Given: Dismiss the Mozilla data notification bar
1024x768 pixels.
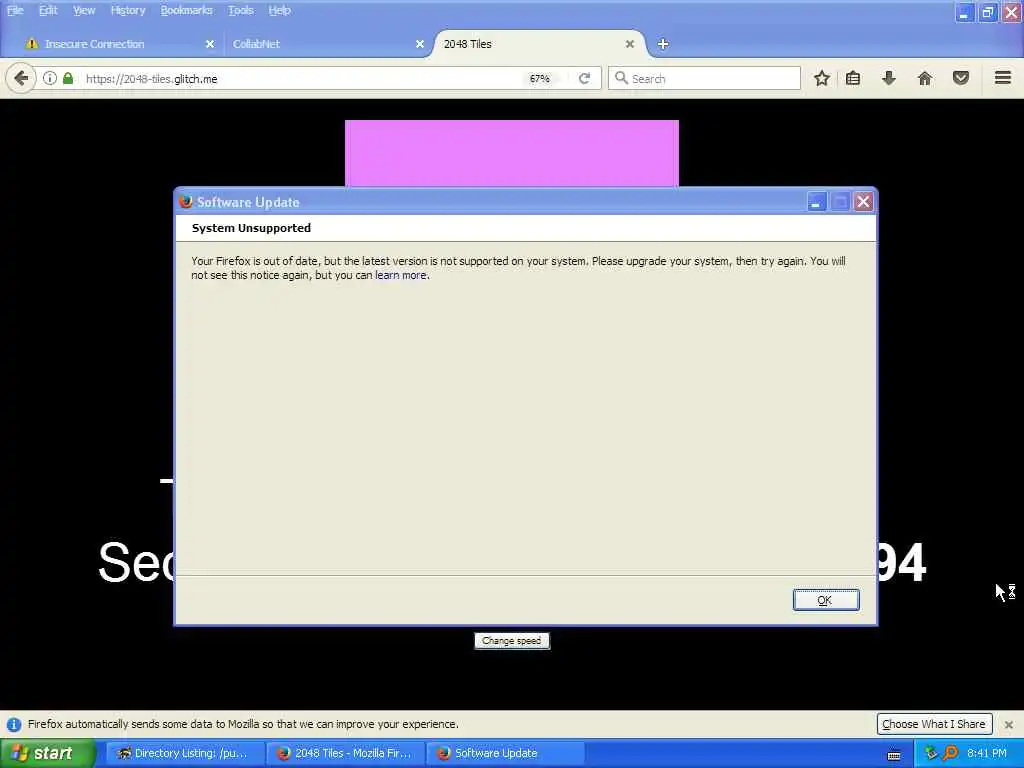Looking at the screenshot, I should 1009,724.
